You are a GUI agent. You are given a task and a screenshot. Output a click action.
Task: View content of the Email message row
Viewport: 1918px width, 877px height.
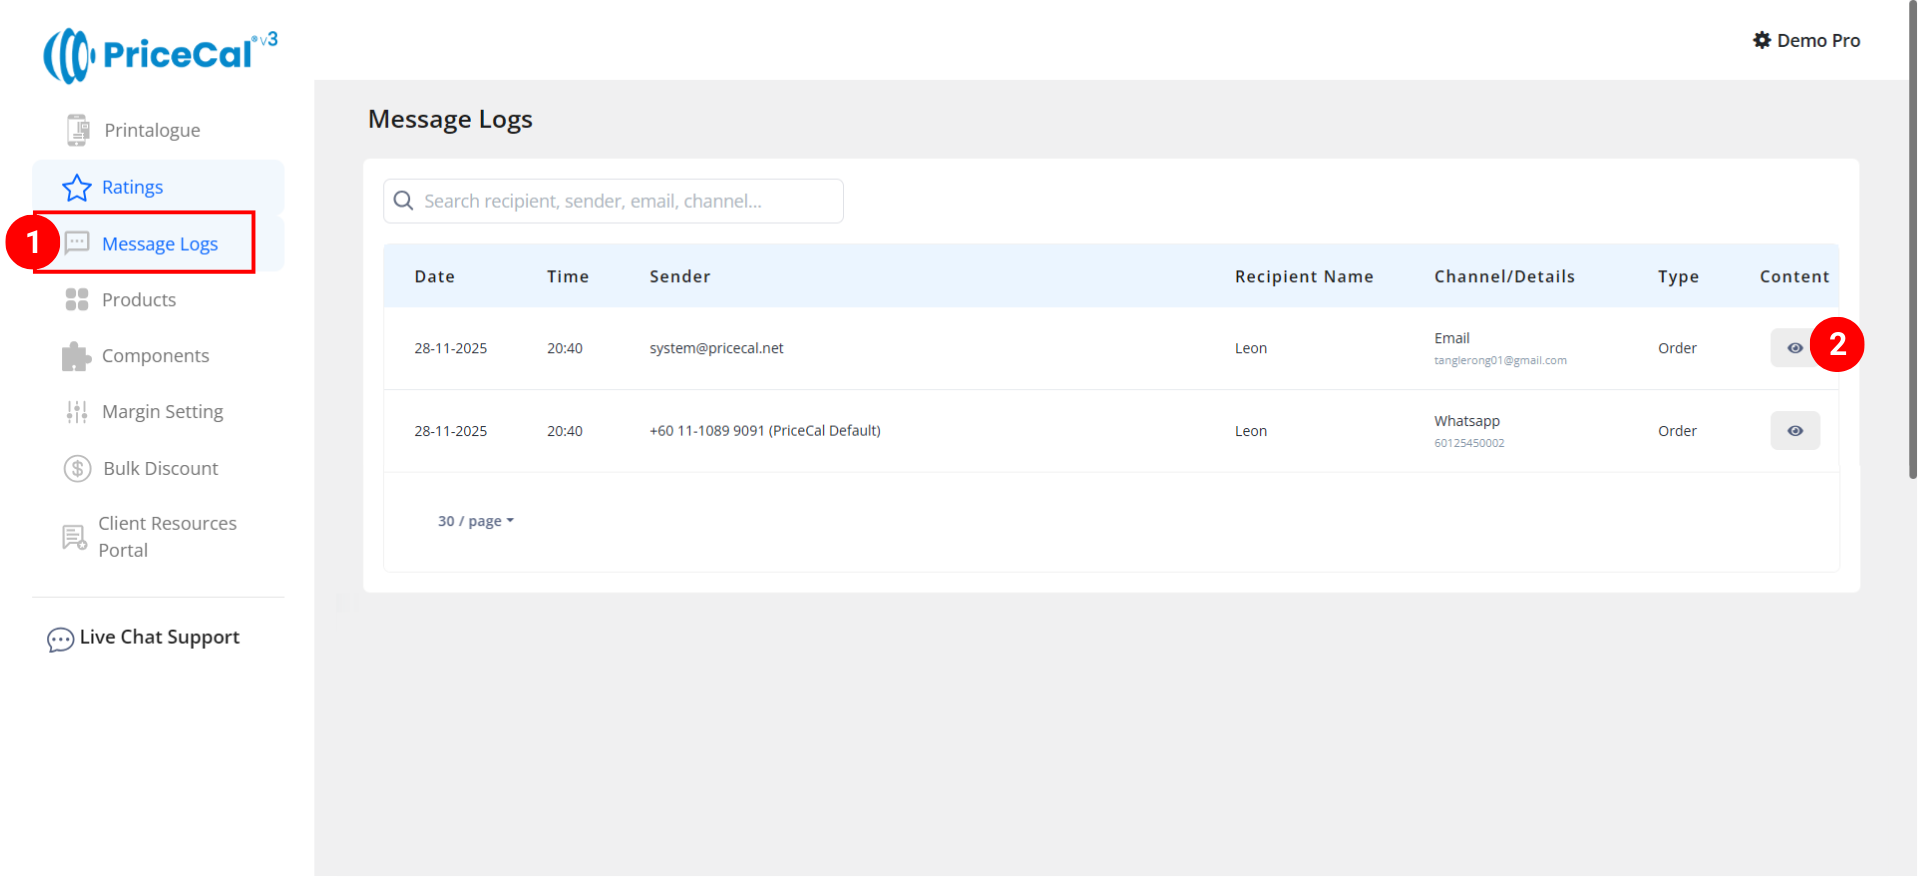[1794, 348]
